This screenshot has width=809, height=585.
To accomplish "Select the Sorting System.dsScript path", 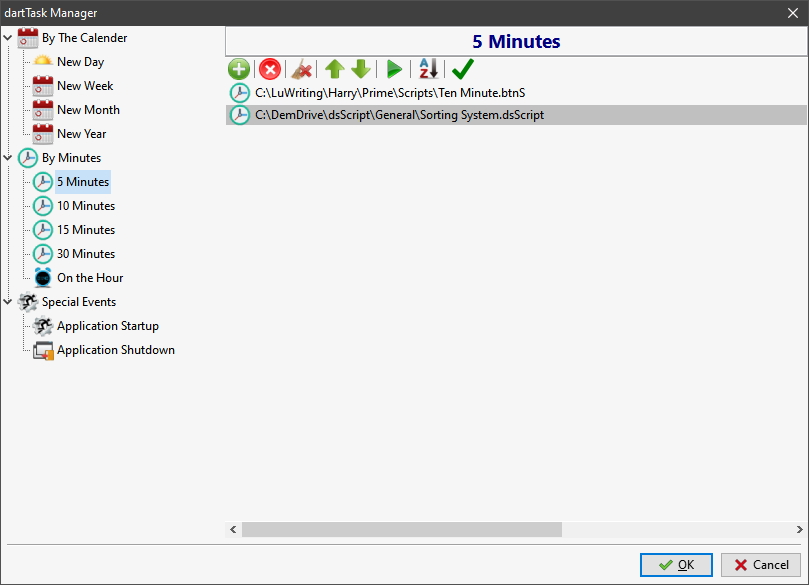I will pyautogui.click(x=399, y=115).
